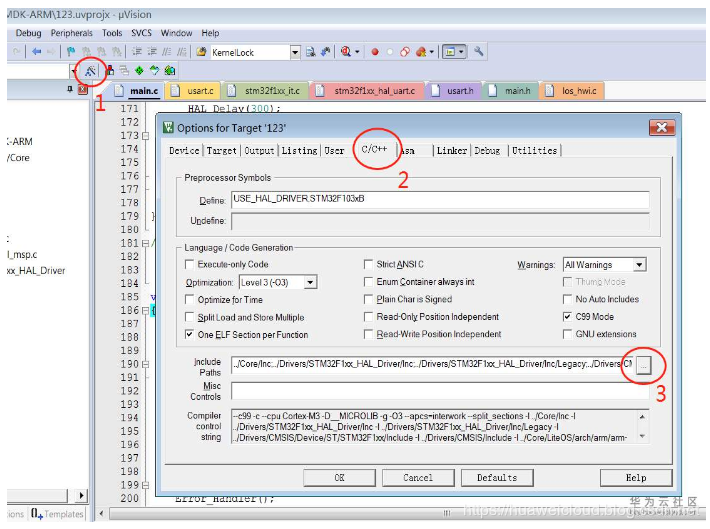
Task: Launch Pack Installer icon
Action: tap(170, 70)
